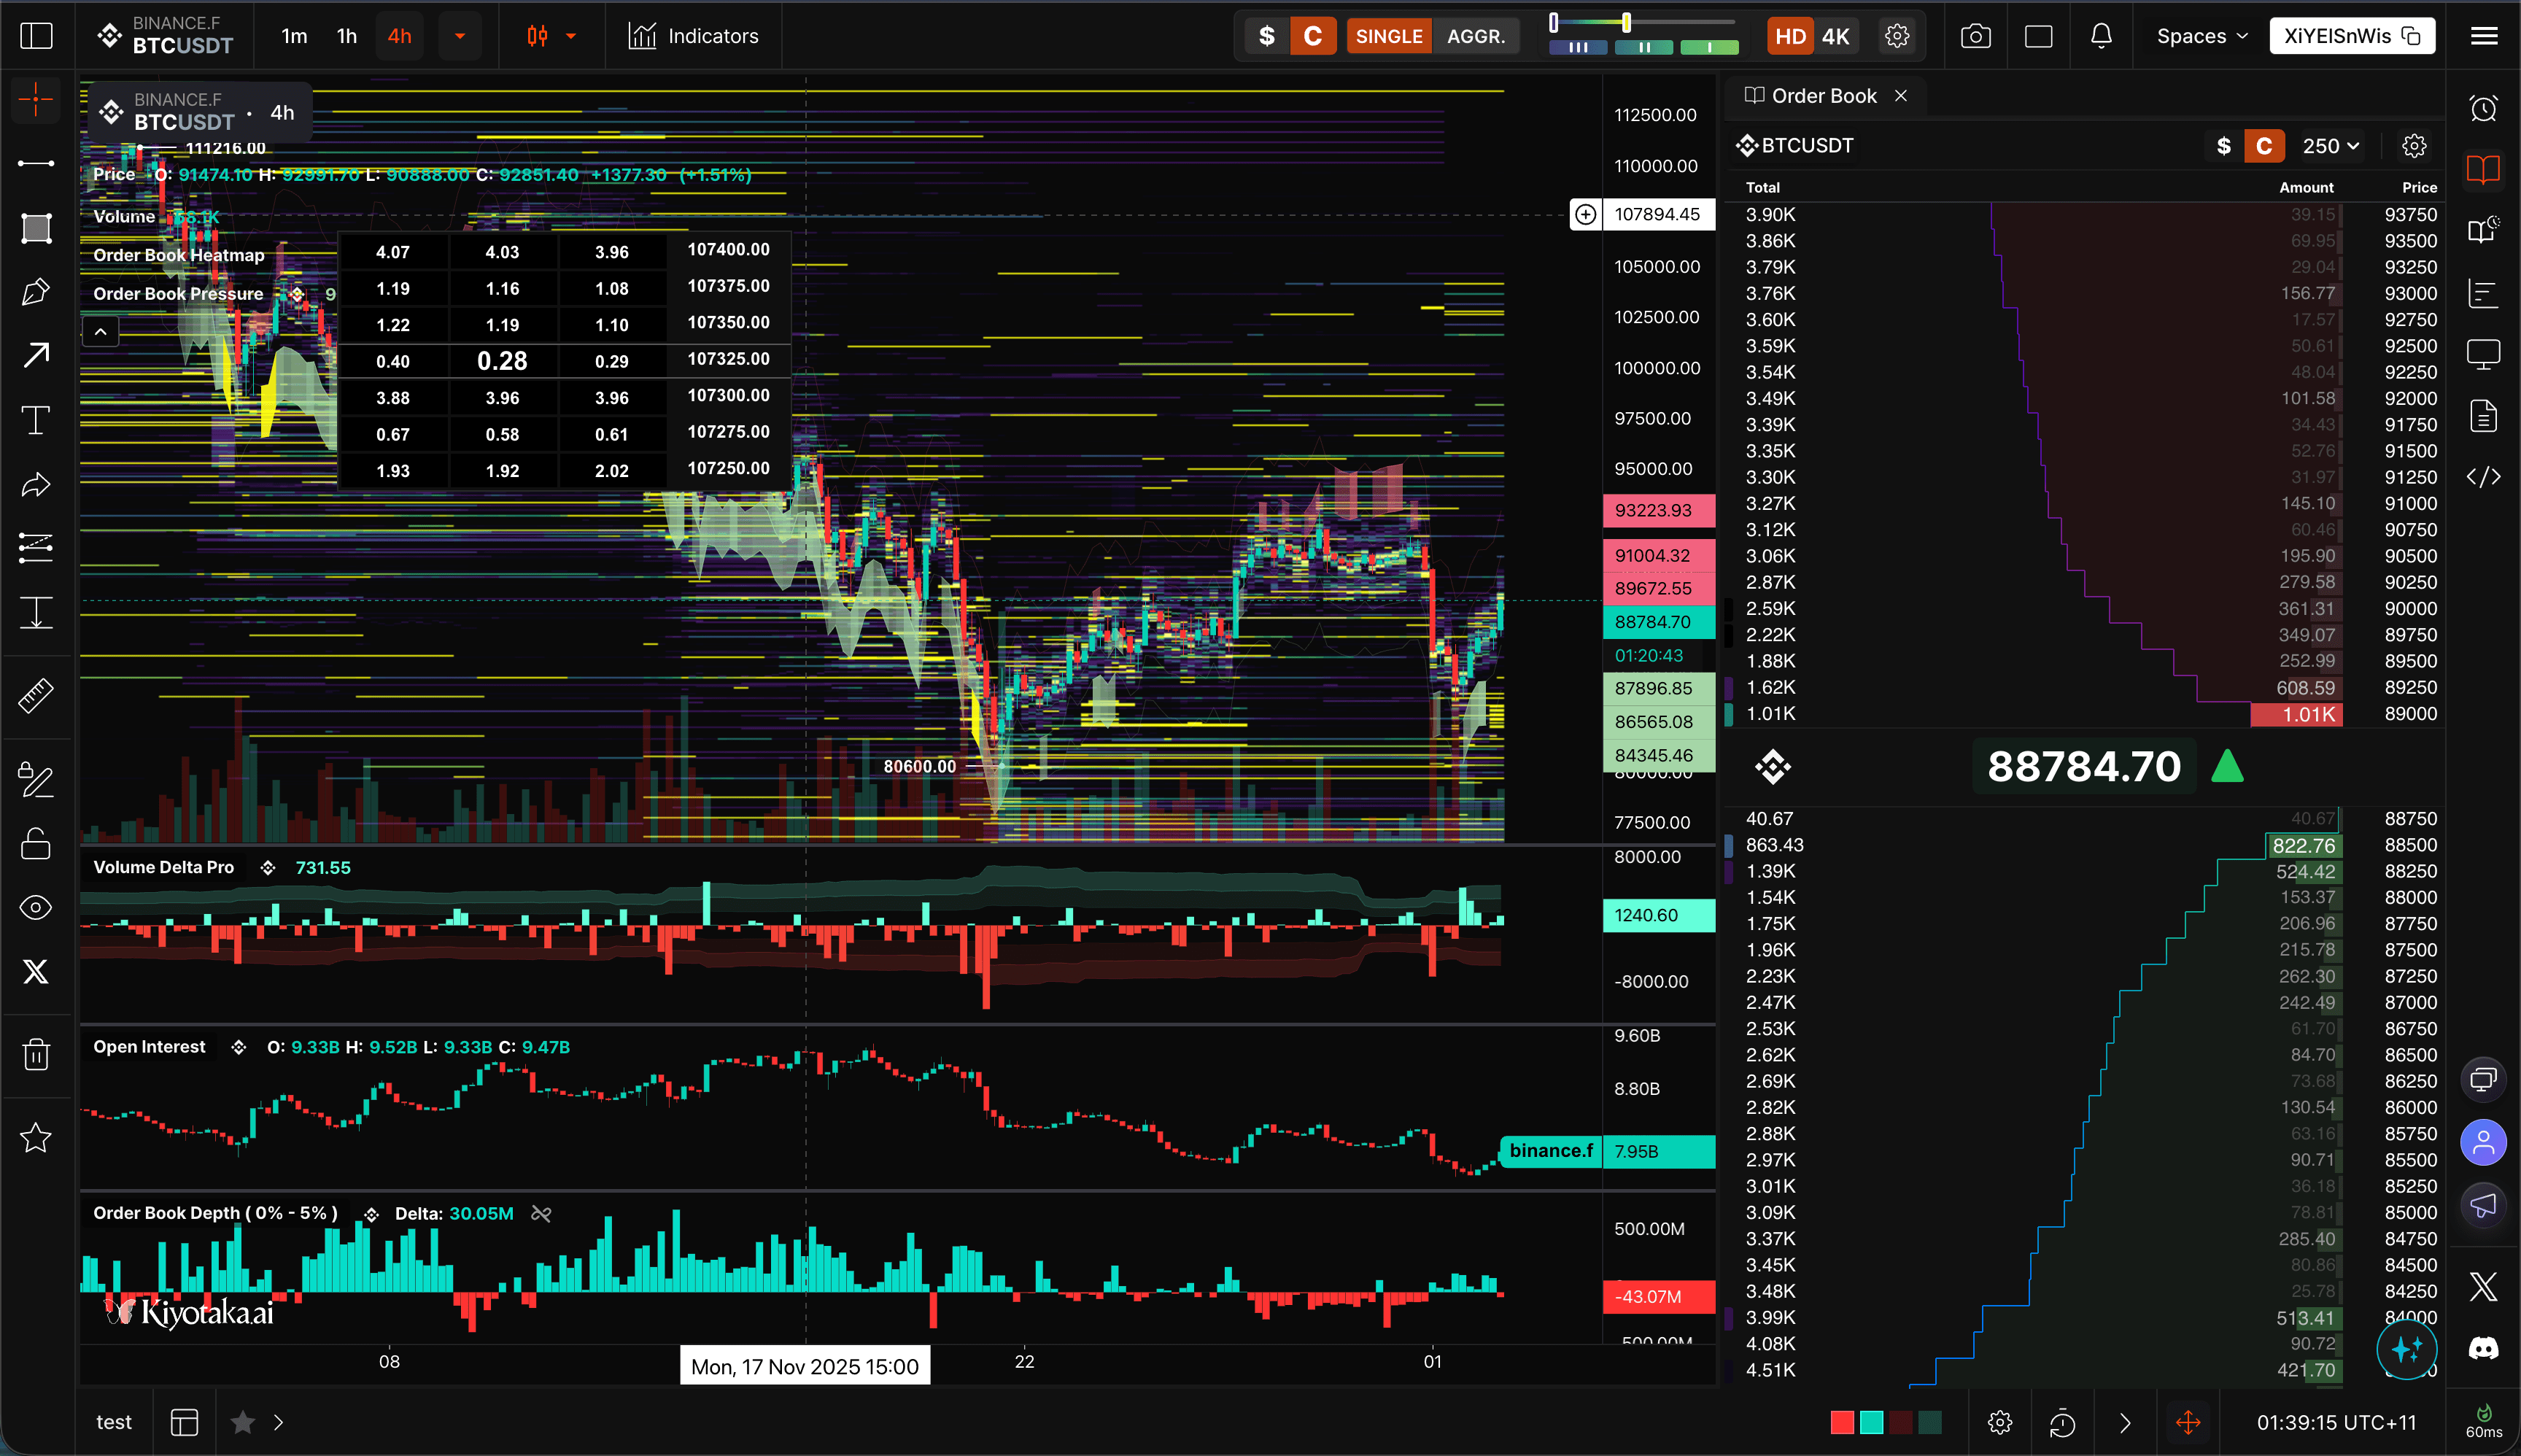
Task: Select the curved arrow tool
Action: coord(36,485)
